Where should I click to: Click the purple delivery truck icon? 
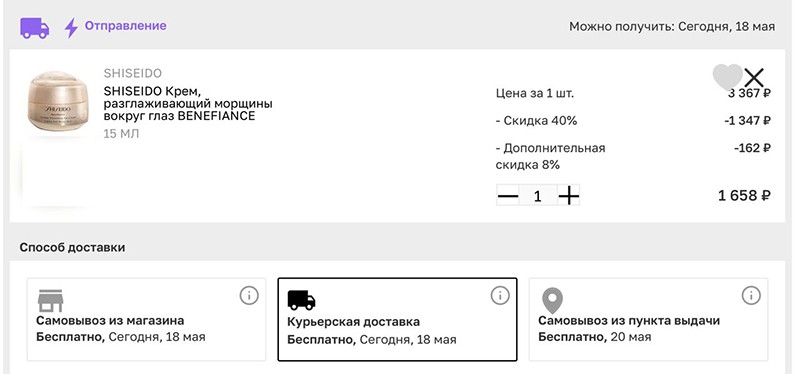pos(35,28)
